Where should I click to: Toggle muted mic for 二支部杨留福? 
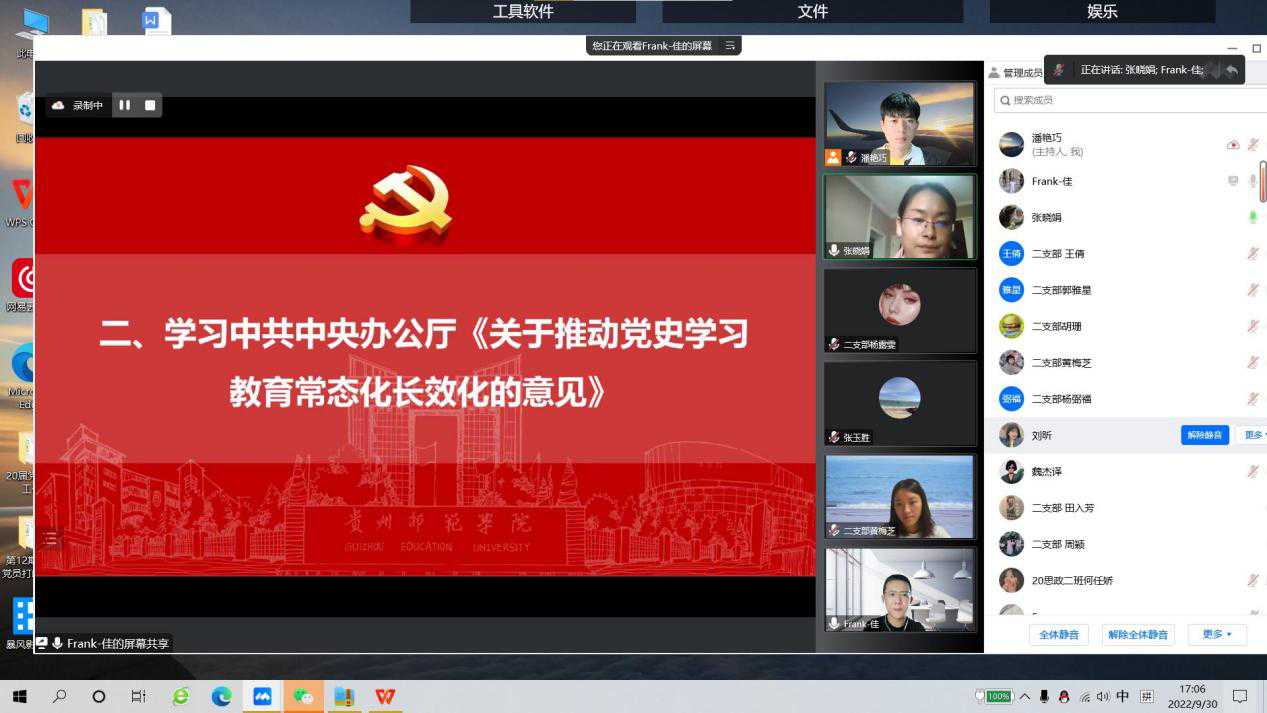point(1252,399)
